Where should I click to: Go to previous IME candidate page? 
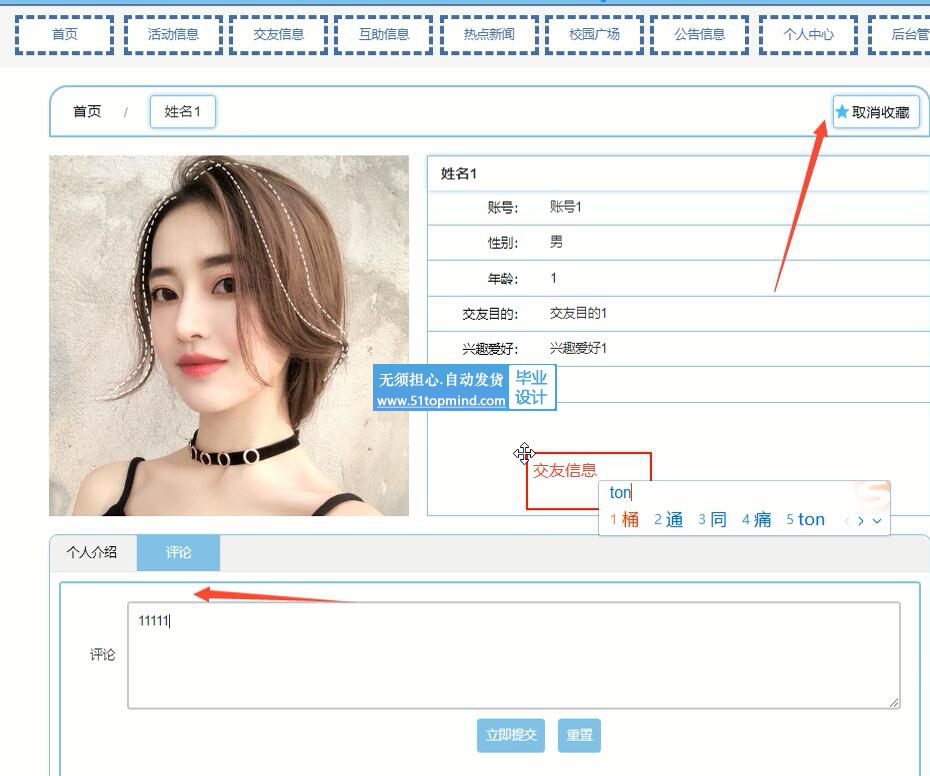point(846,521)
